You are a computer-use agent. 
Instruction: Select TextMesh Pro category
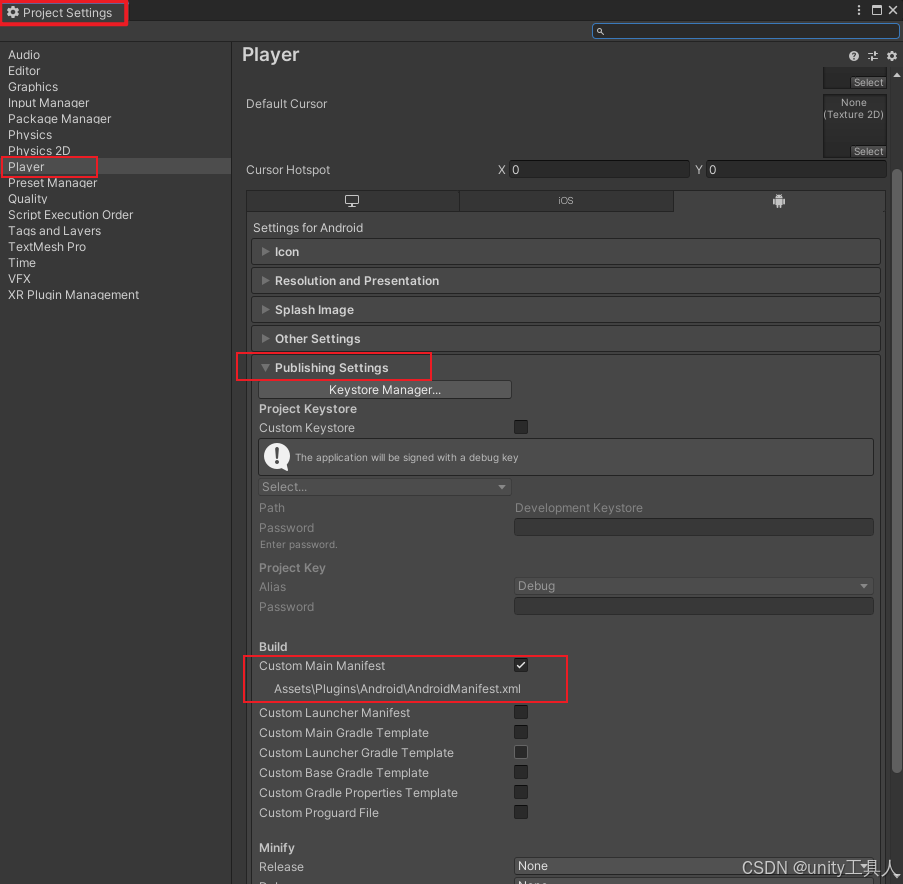pyautogui.click(x=47, y=246)
